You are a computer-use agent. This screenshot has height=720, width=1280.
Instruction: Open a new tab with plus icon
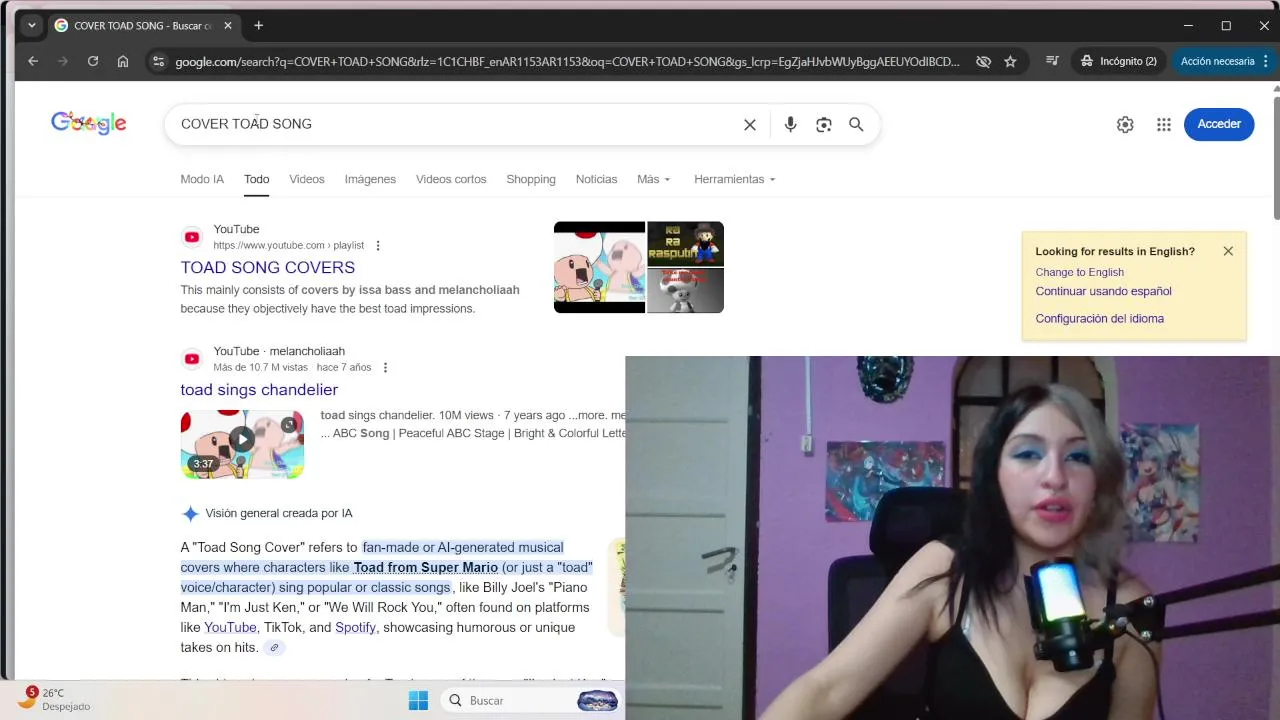pos(259,25)
